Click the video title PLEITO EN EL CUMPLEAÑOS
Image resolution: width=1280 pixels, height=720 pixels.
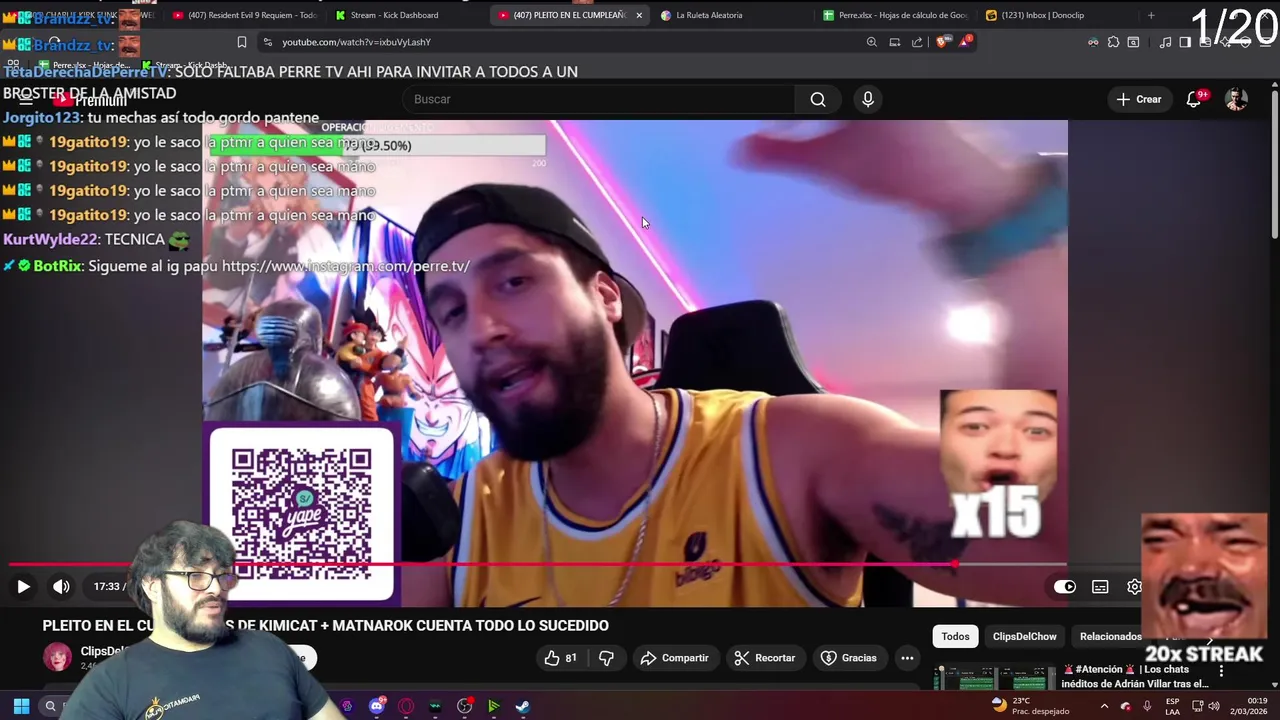[x=326, y=625]
